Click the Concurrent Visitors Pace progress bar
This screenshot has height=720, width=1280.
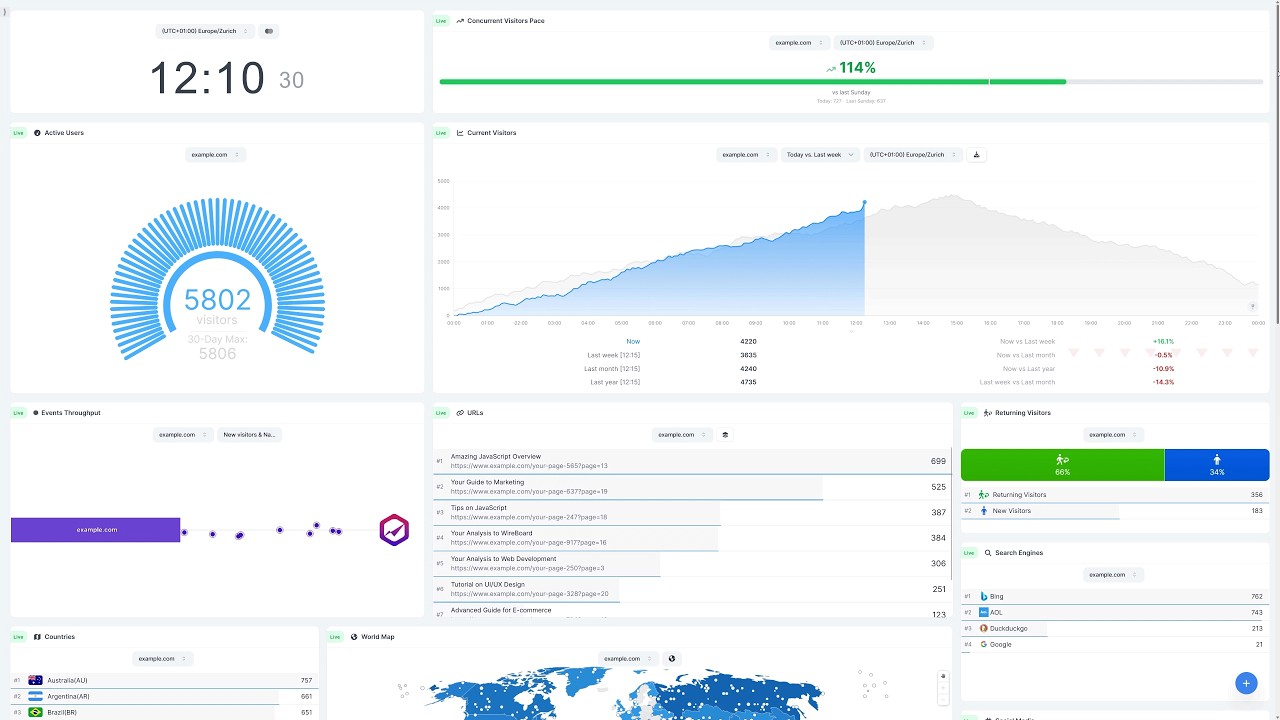click(x=851, y=82)
